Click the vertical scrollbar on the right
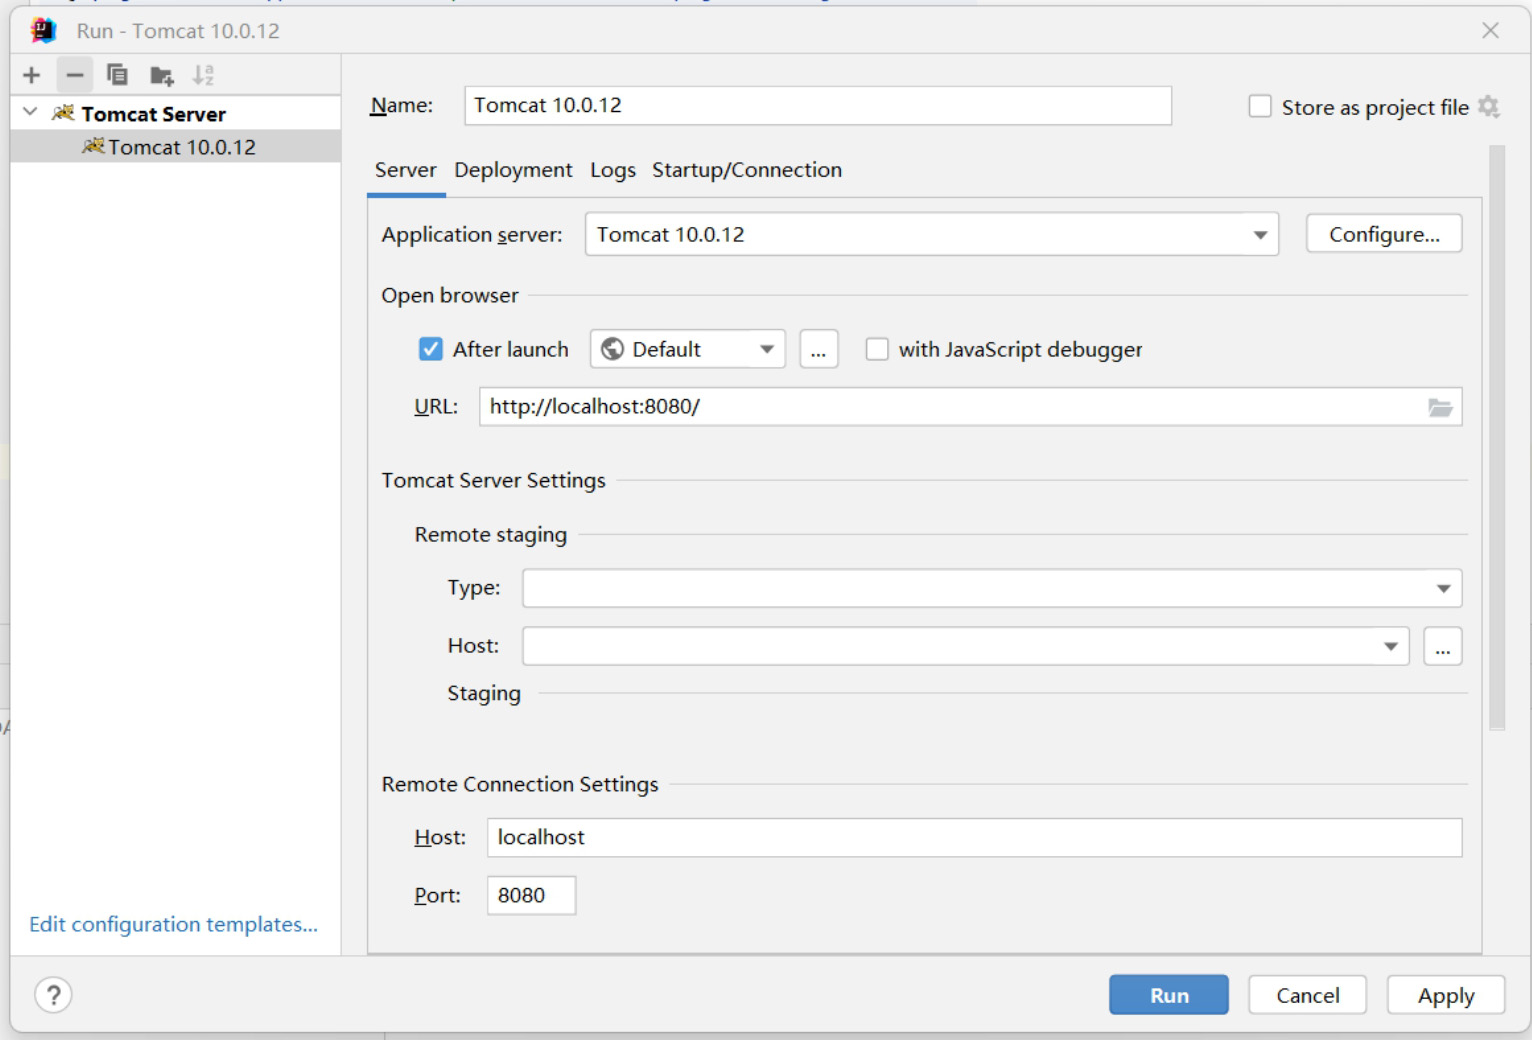1532x1040 pixels. [1496, 438]
